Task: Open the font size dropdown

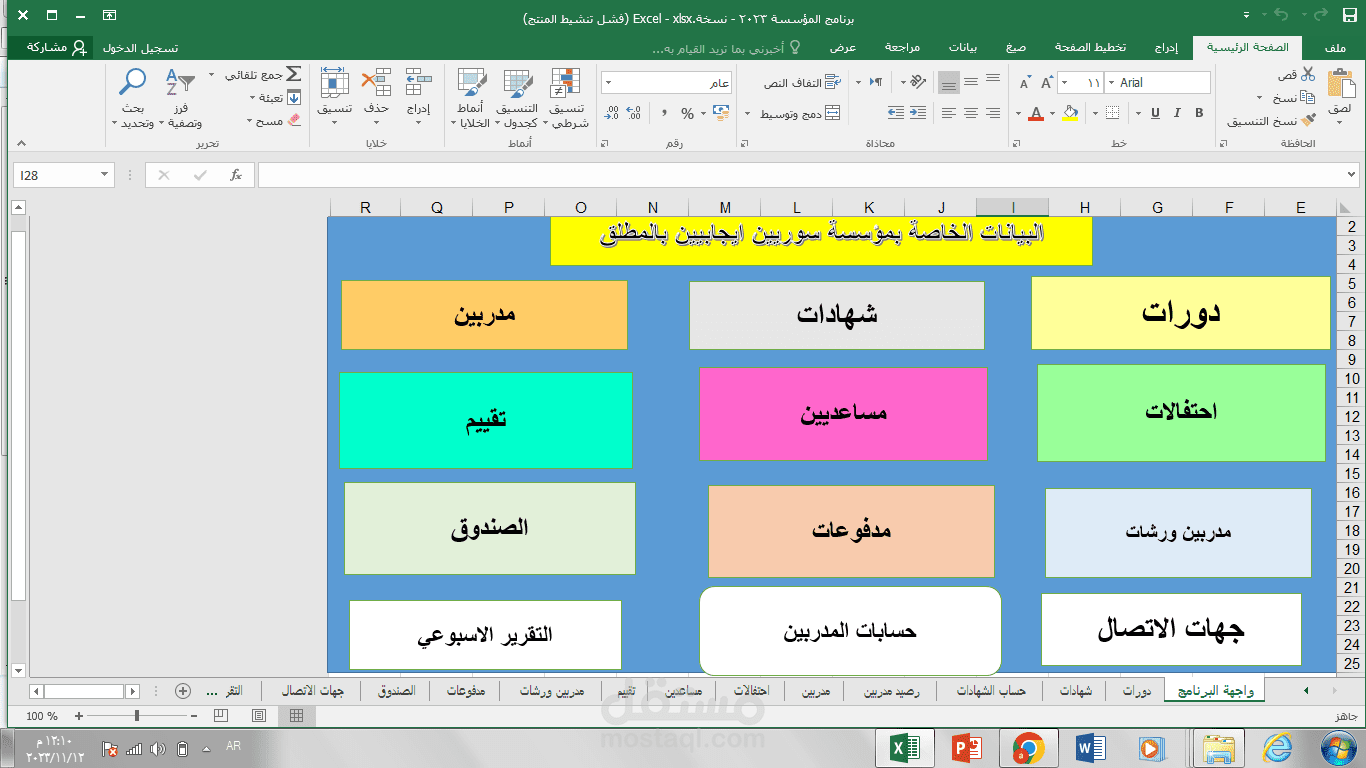Action: click(x=1065, y=83)
